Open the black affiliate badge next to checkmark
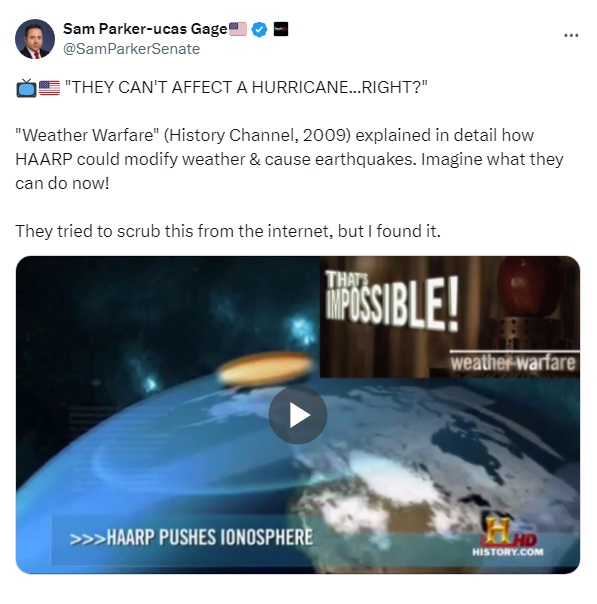 (281, 29)
